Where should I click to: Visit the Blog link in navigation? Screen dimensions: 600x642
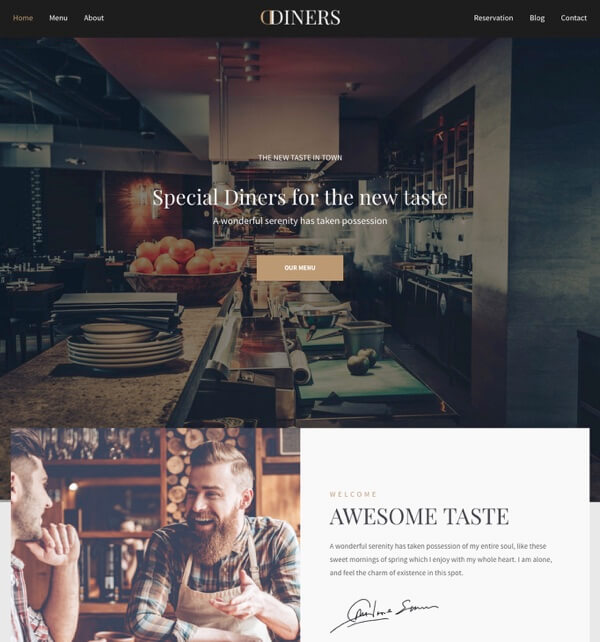pos(537,18)
